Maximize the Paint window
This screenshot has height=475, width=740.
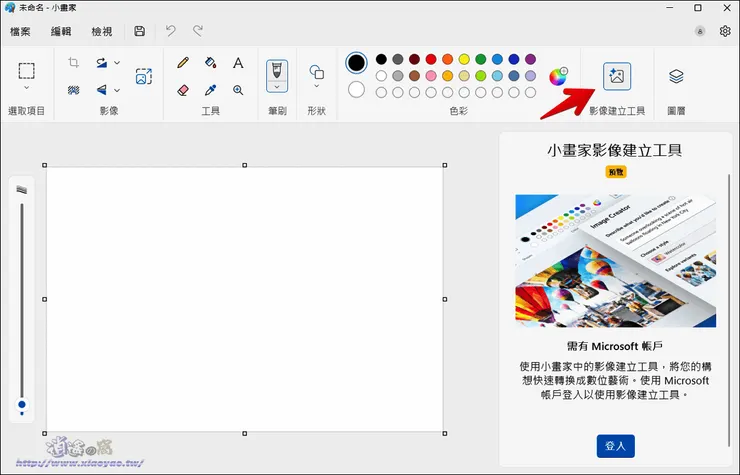click(698, 8)
